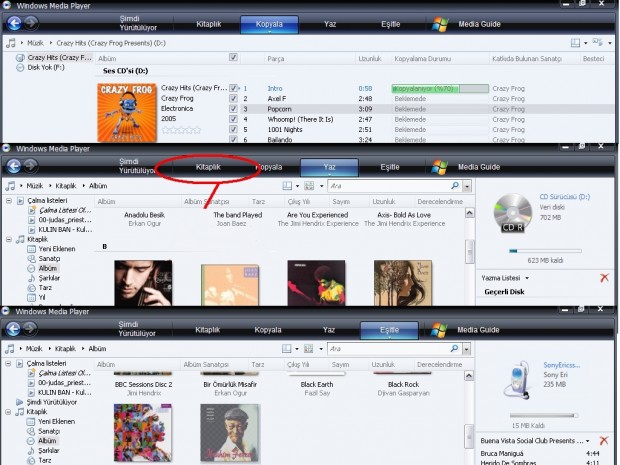
Task: Click the forward arrow in the top window
Action: [x=31, y=23]
